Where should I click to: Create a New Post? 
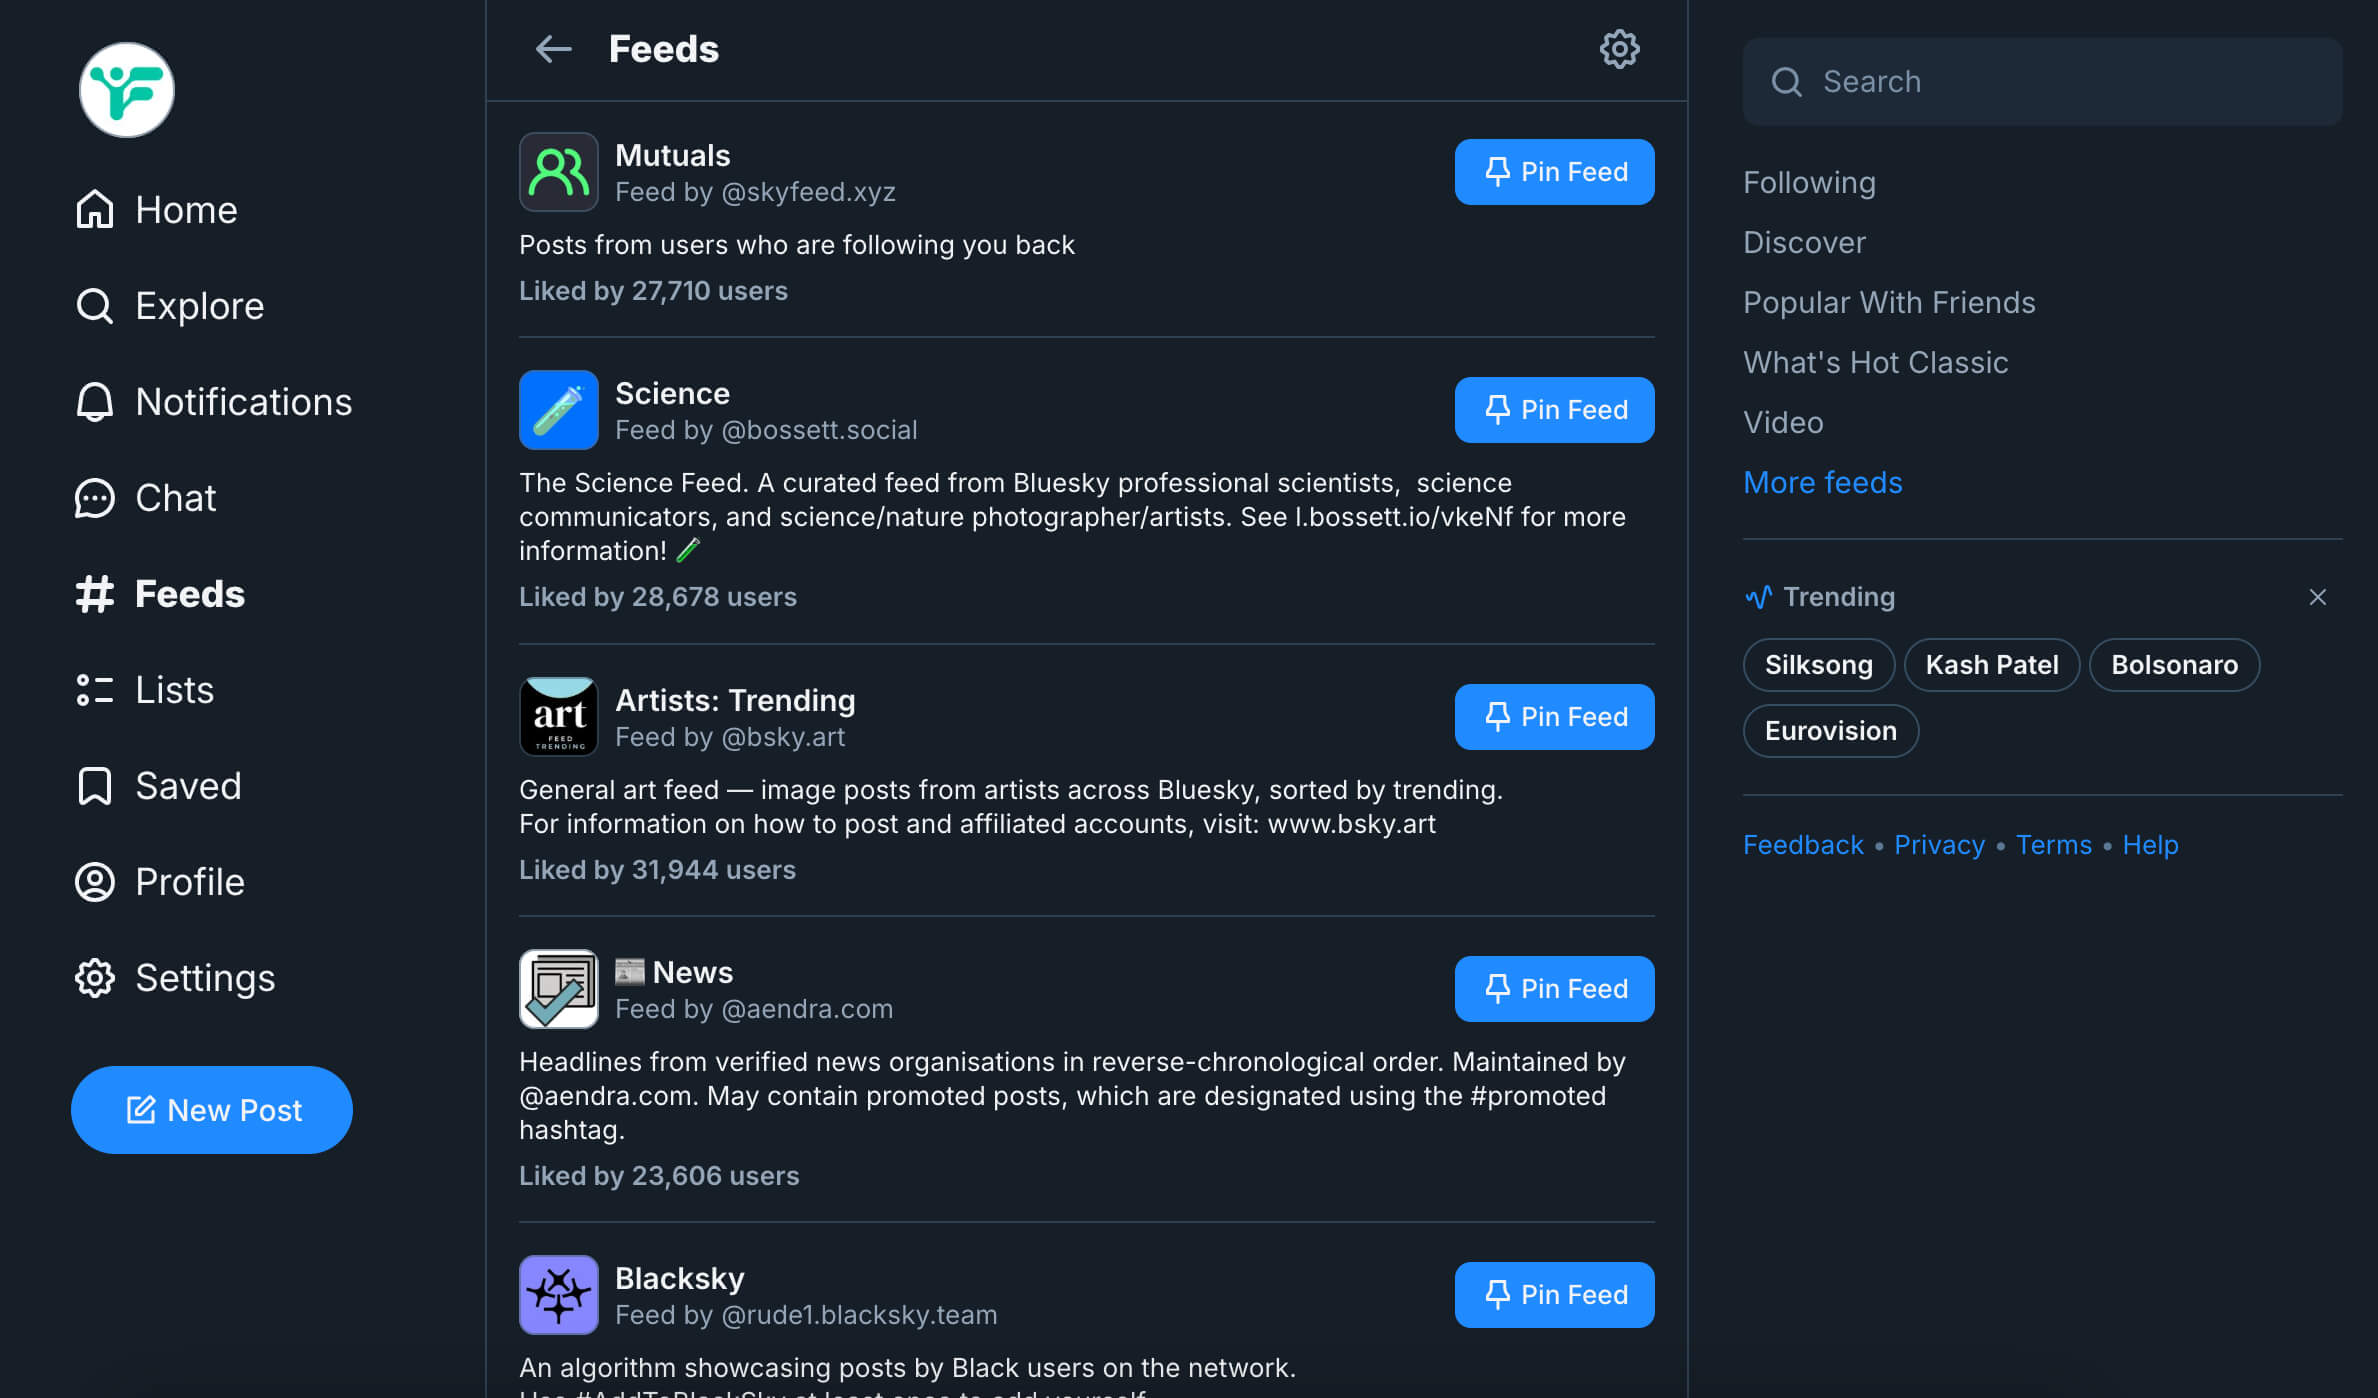point(212,1110)
